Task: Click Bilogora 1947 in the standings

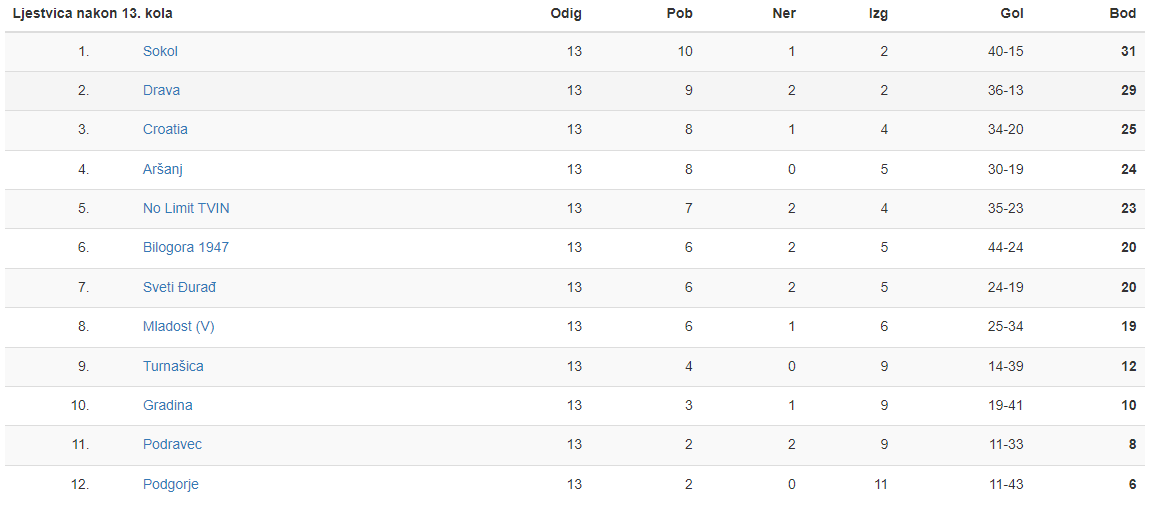Action: [x=185, y=247]
